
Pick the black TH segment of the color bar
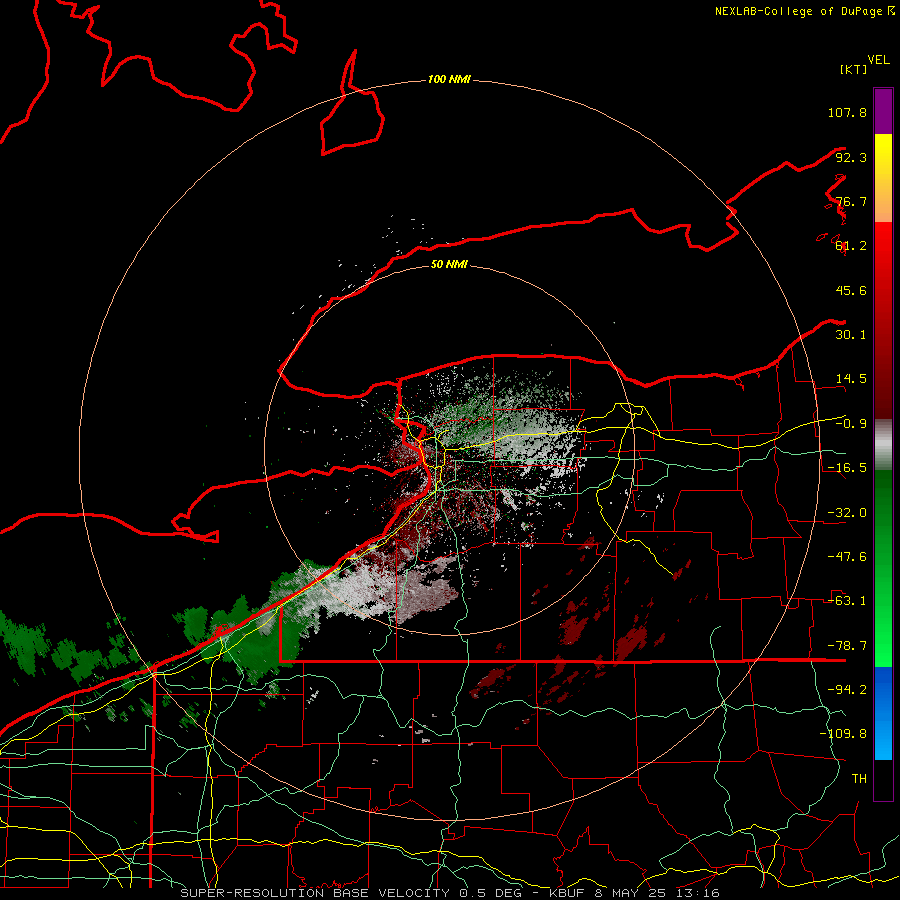pyautogui.click(x=883, y=779)
